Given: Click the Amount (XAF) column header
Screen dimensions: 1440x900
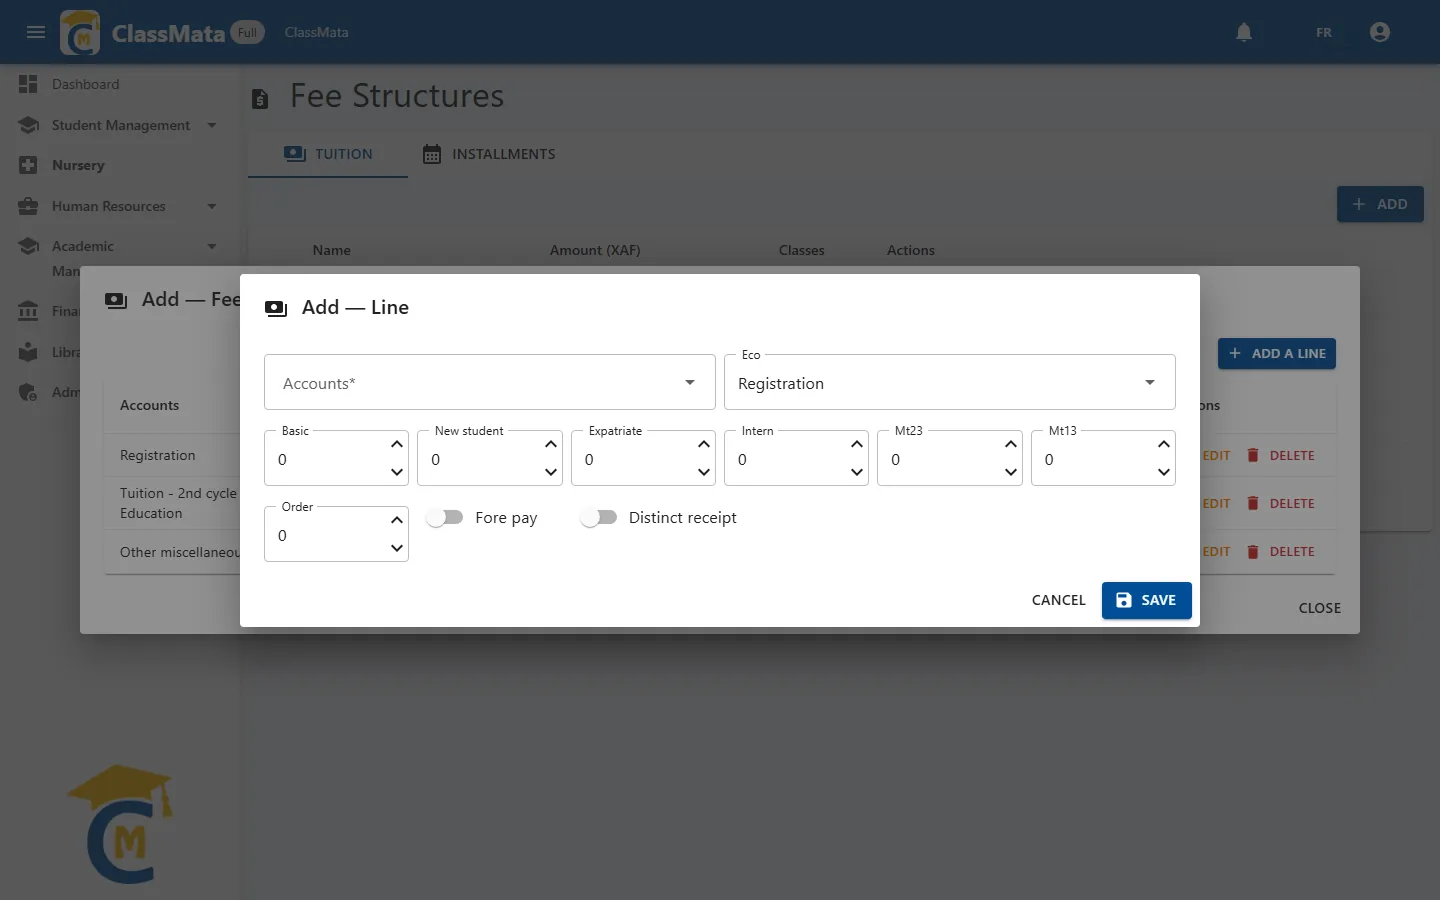Looking at the screenshot, I should pyautogui.click(x=595, y=250).
